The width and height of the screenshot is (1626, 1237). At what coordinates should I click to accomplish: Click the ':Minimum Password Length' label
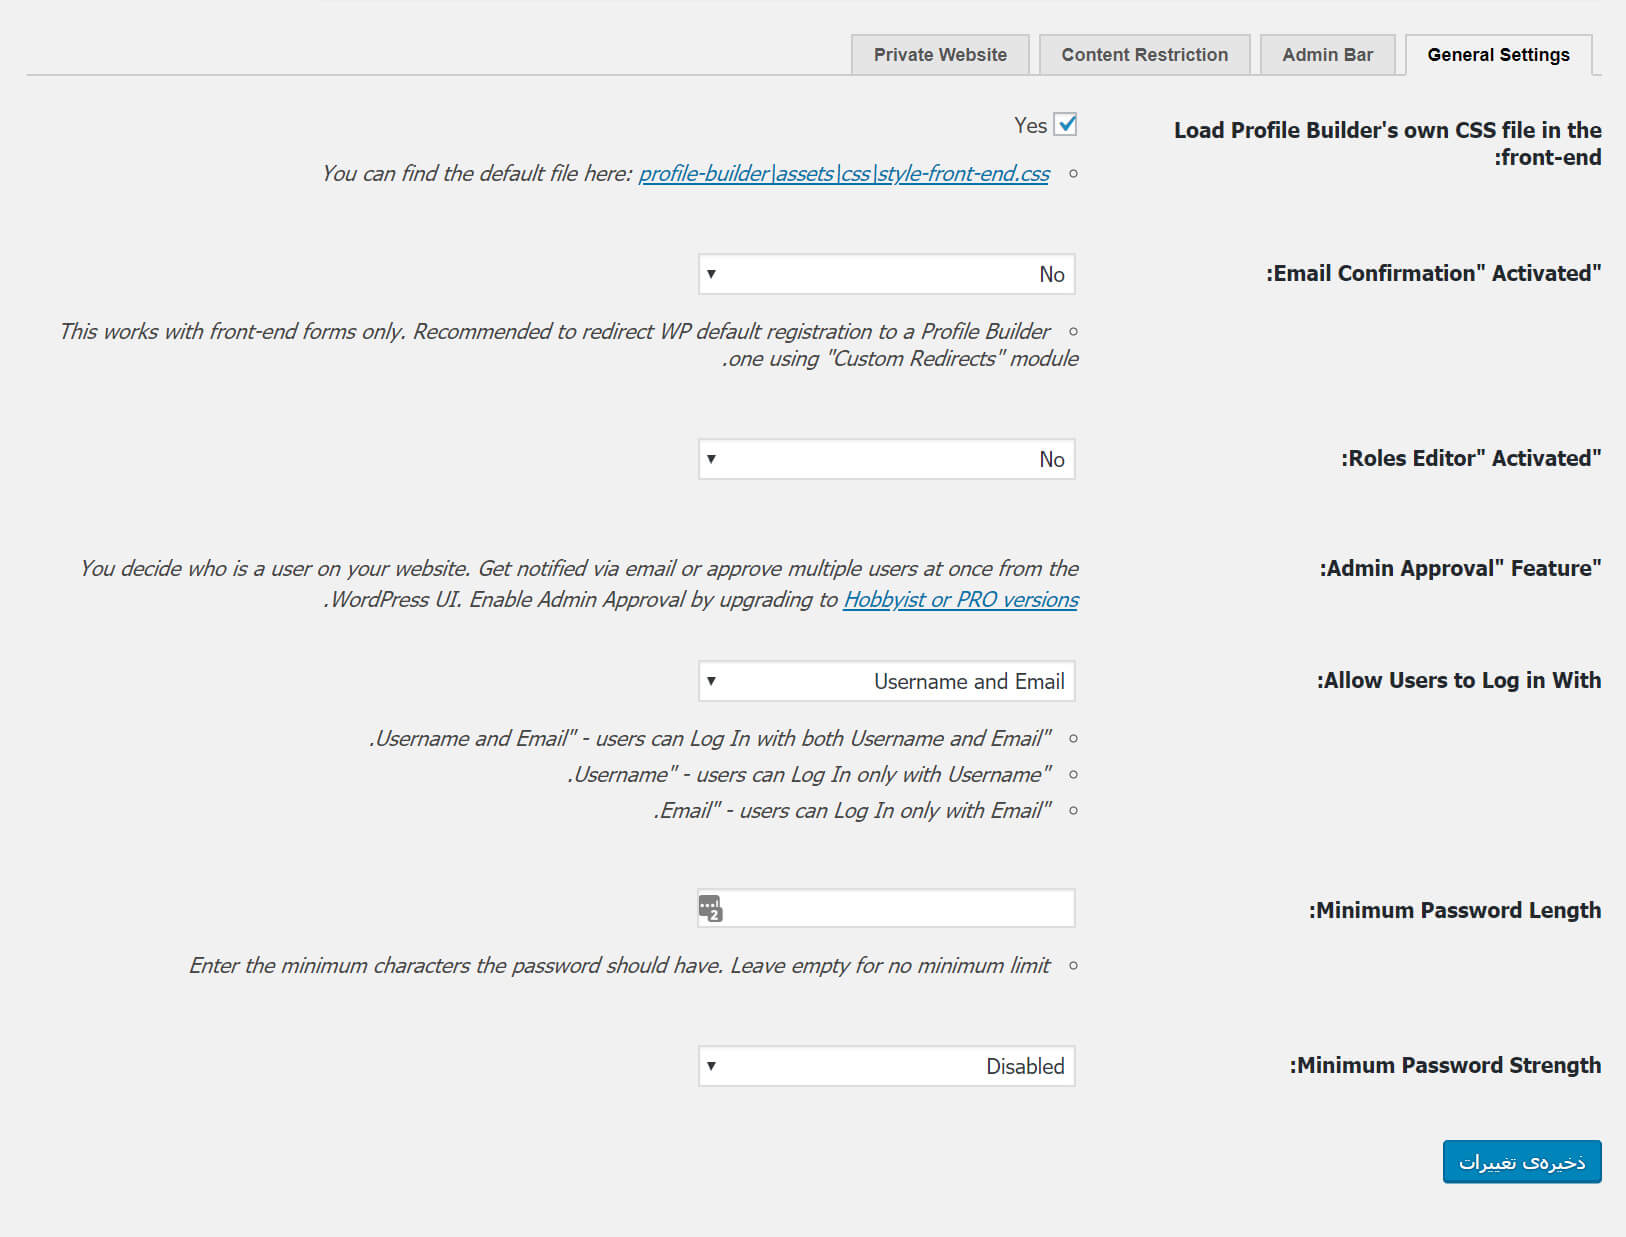click(x=1455, y=910)
